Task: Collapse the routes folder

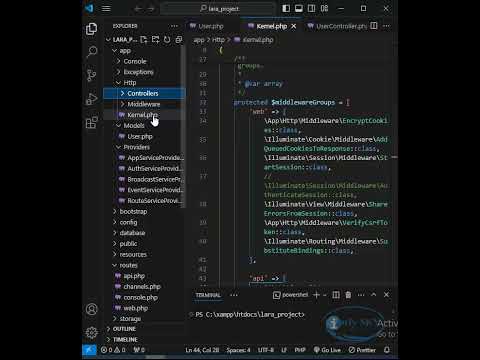Action: pos(128,265)
